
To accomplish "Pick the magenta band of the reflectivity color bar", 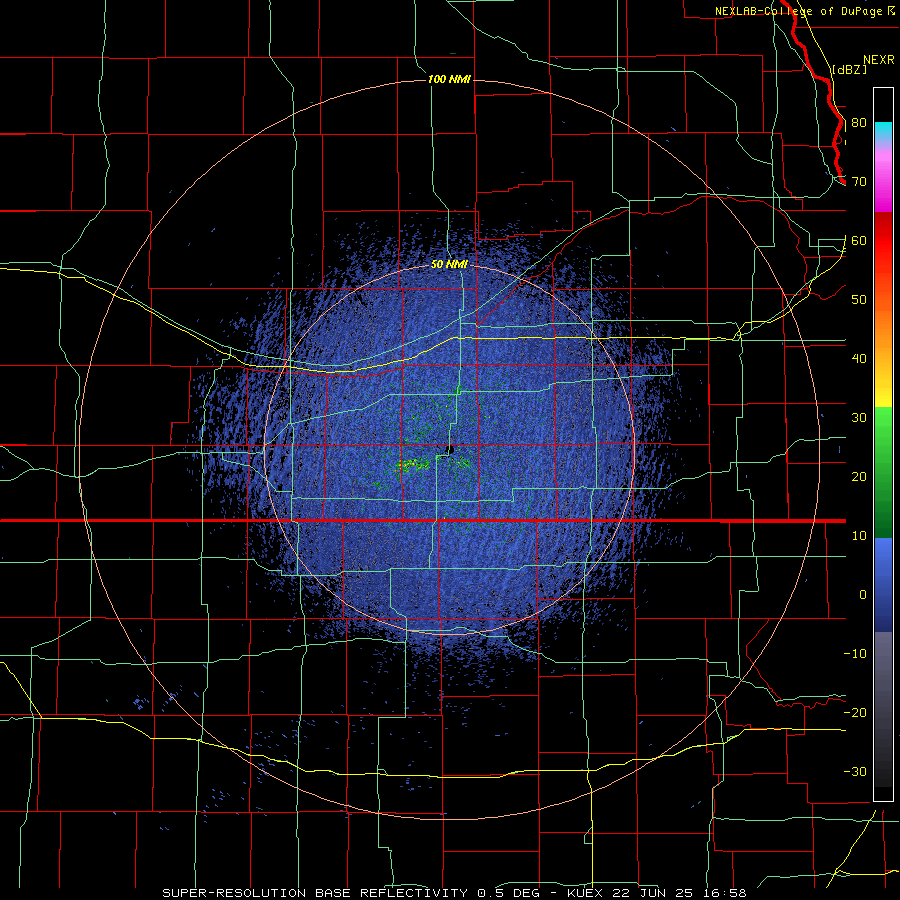I will point(883,182).
